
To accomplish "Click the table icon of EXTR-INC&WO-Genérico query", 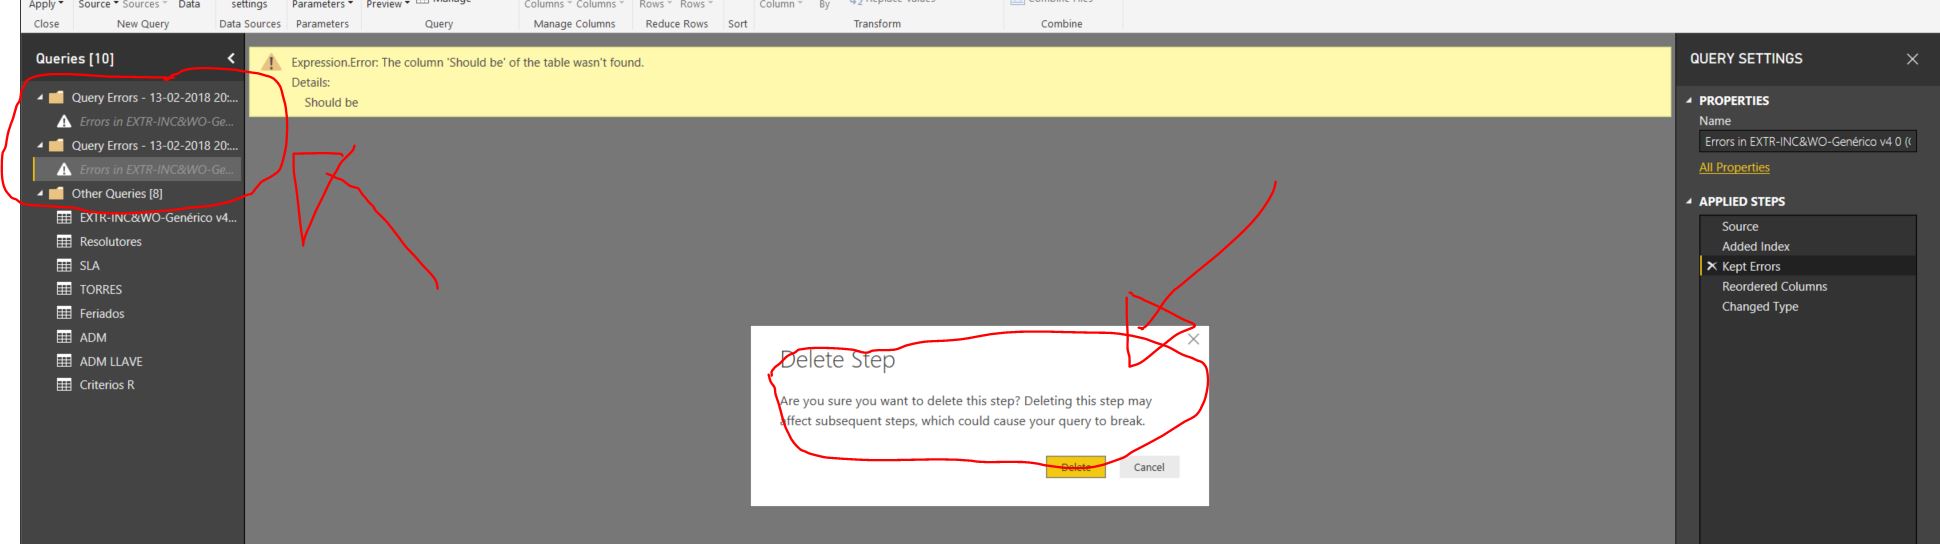I will pyautogui.click(x=64, y=218).
